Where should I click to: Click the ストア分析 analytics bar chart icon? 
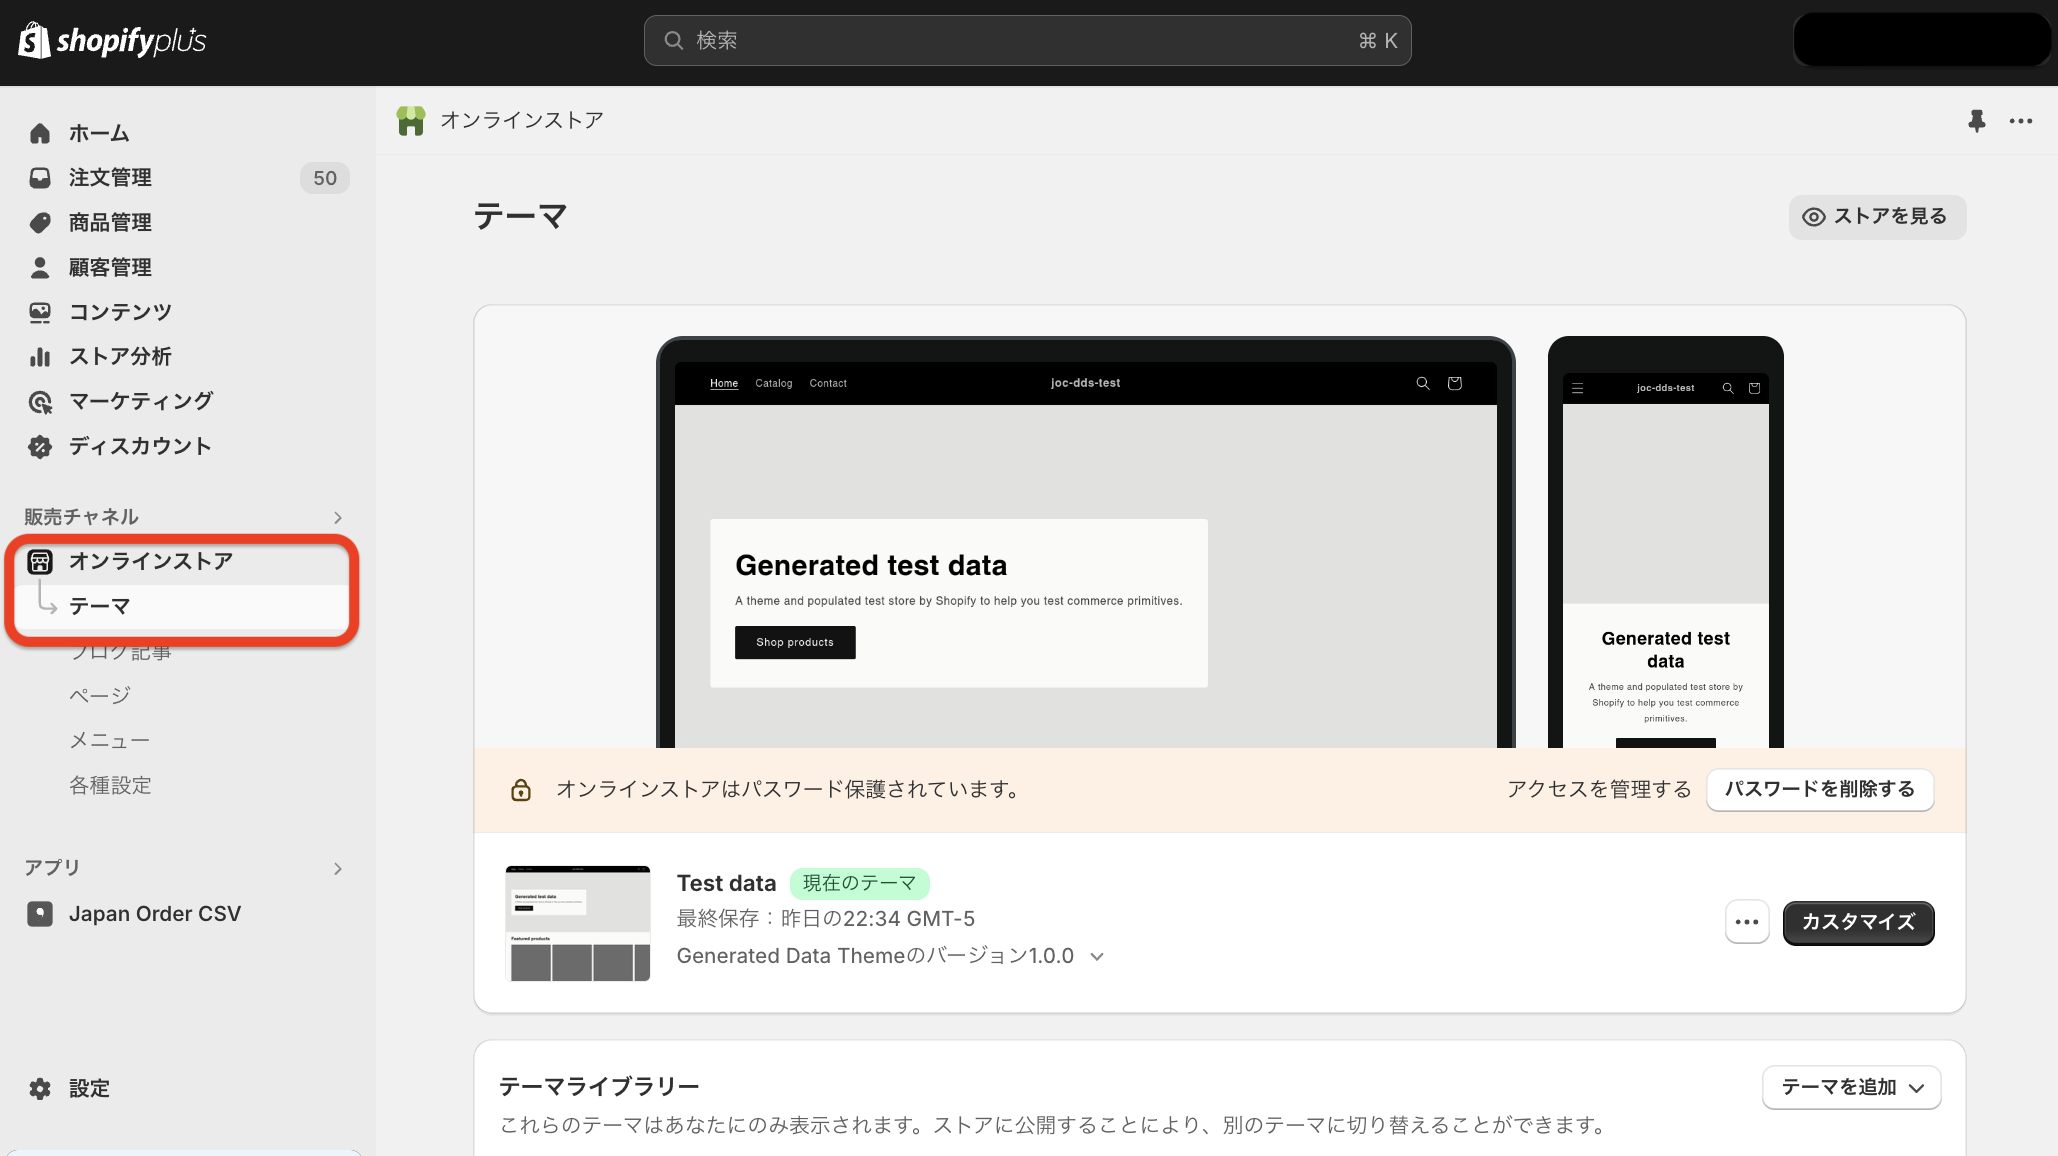(40, 357)
